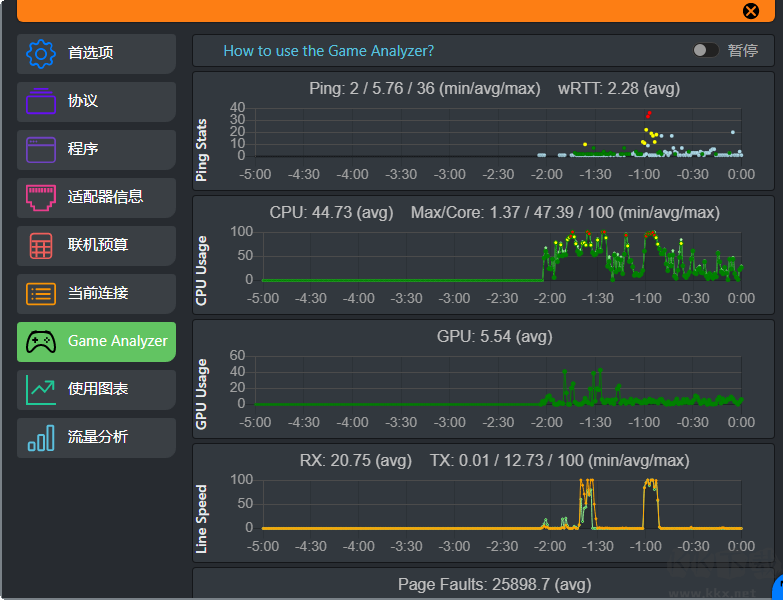783x600 pixels.
Task: Click the Ping Stats graph area
Action: coord(498,132)
